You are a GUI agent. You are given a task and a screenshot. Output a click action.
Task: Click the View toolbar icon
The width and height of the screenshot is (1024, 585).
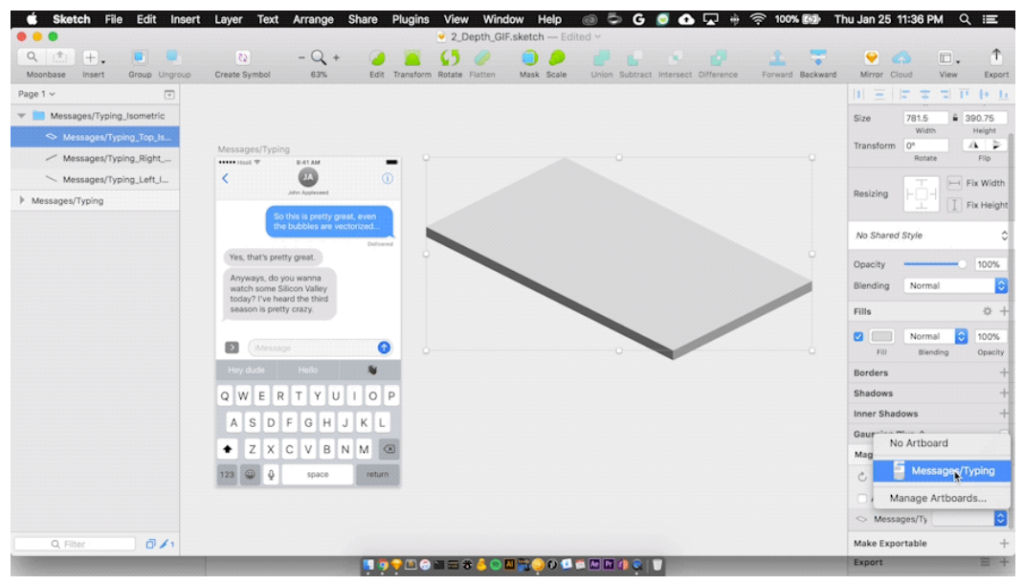click(948, 58)
